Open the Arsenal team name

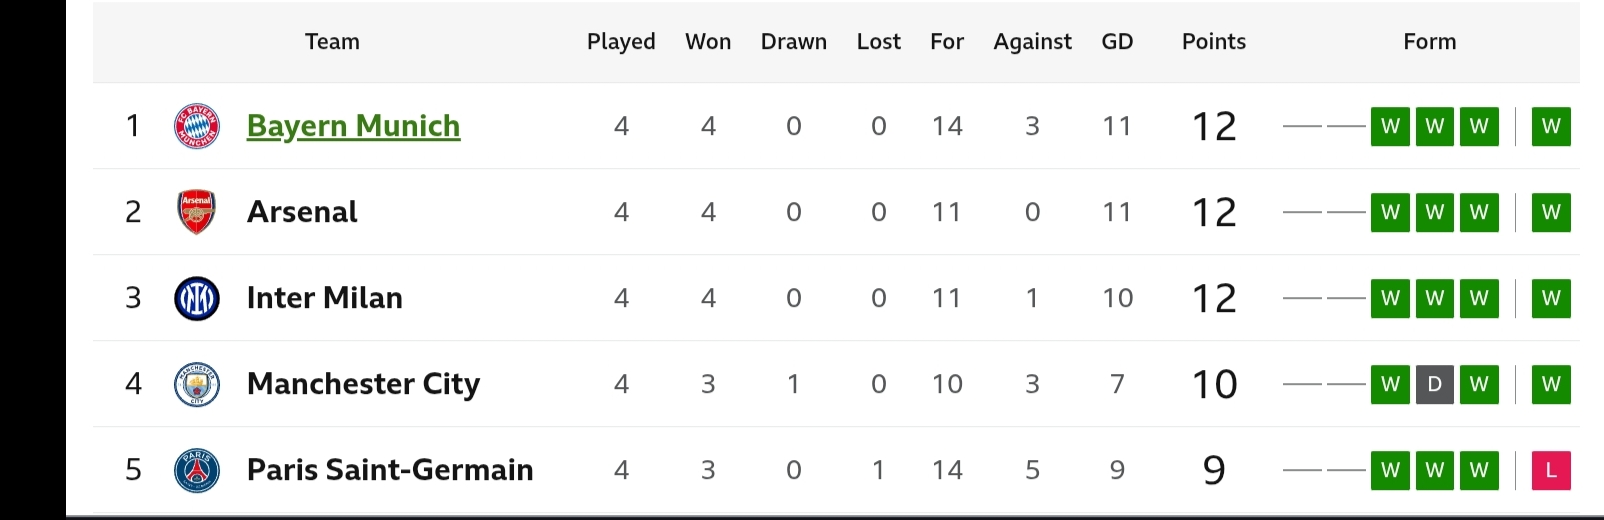click(302, 212)
